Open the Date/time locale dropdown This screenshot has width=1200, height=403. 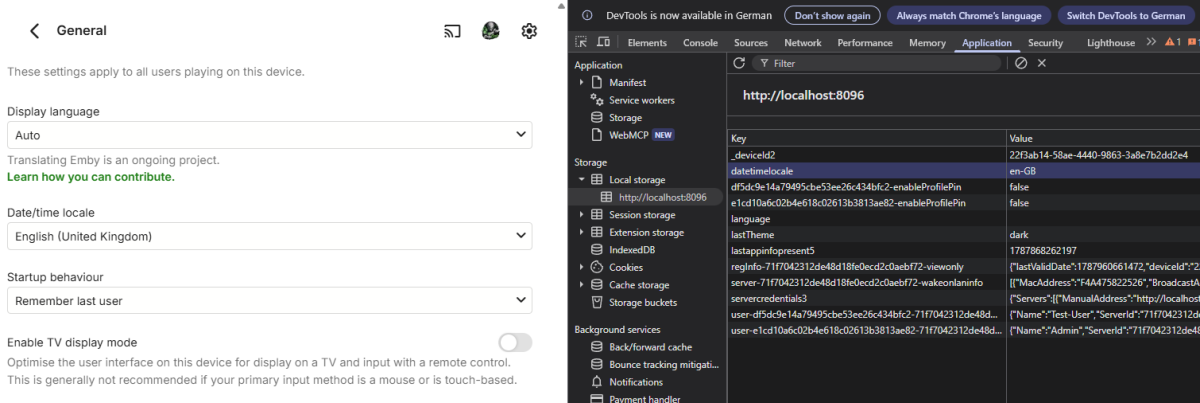[270, 236]
